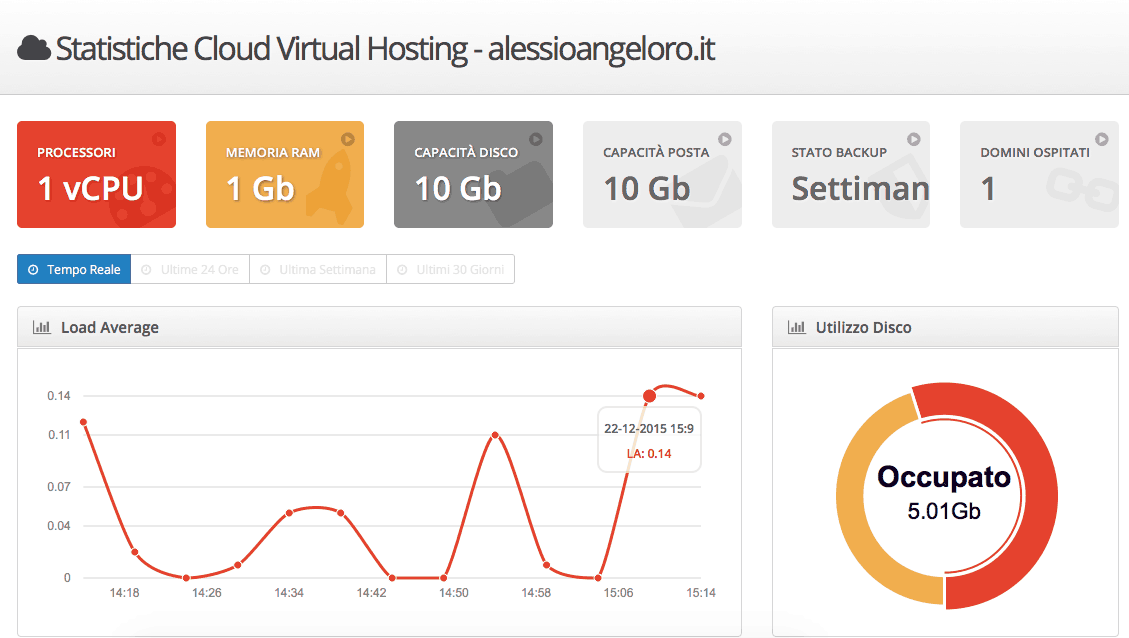Click the play icon on Capacità Disco card

tap(536, 139)
